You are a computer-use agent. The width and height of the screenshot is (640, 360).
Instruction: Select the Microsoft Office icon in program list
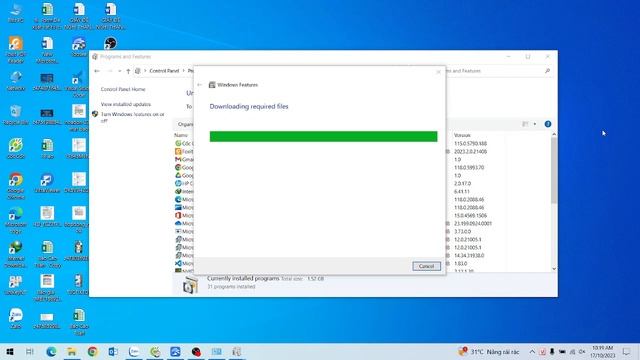point(178,215)
